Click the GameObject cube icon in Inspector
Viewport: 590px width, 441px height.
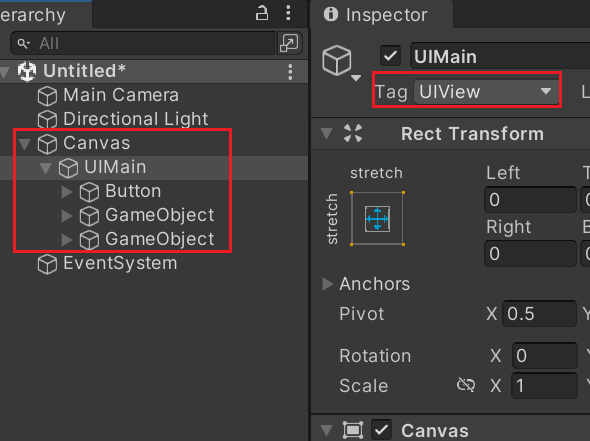(337, 60)
